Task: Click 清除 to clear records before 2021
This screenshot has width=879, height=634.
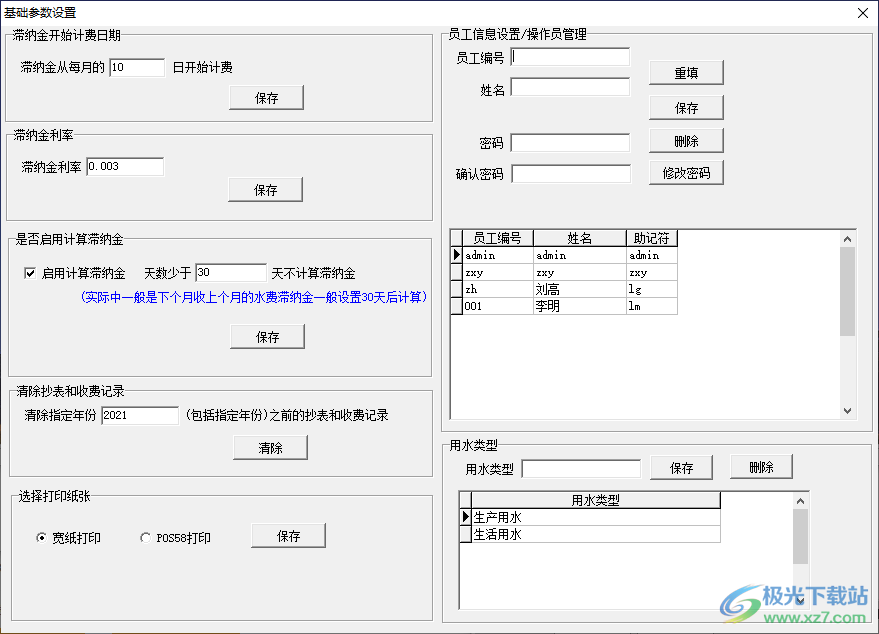Action: click(x=268, y=447)
